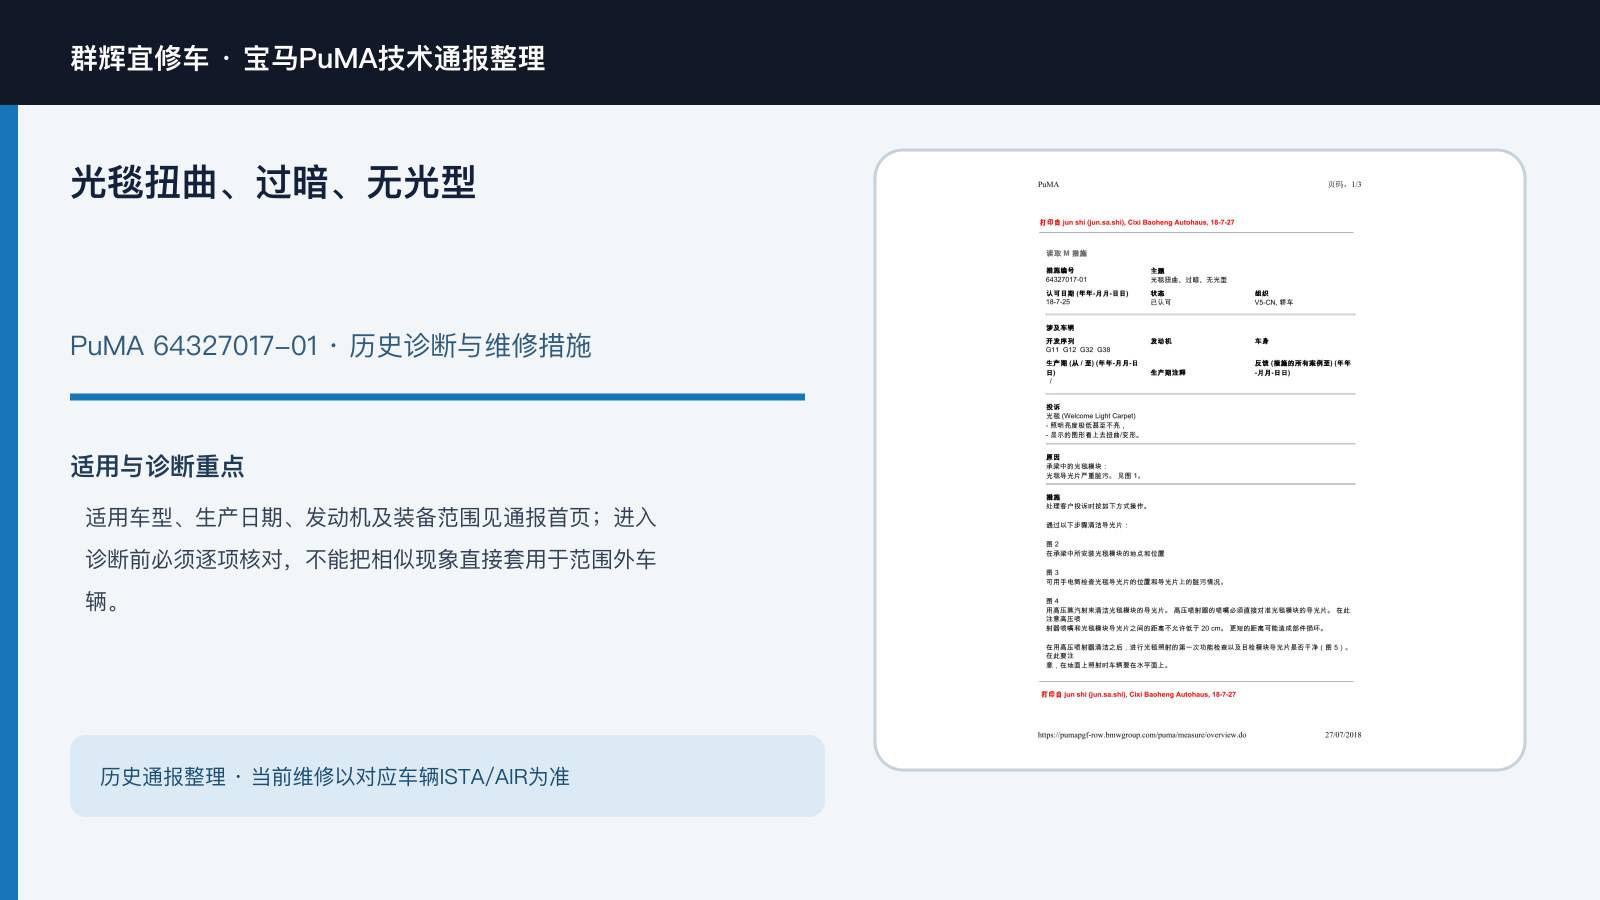1600x900 pixels.
Task: Click the 投诉 section mentioning Welcome Light Carpet
Action: click(x=1093, y=421)
